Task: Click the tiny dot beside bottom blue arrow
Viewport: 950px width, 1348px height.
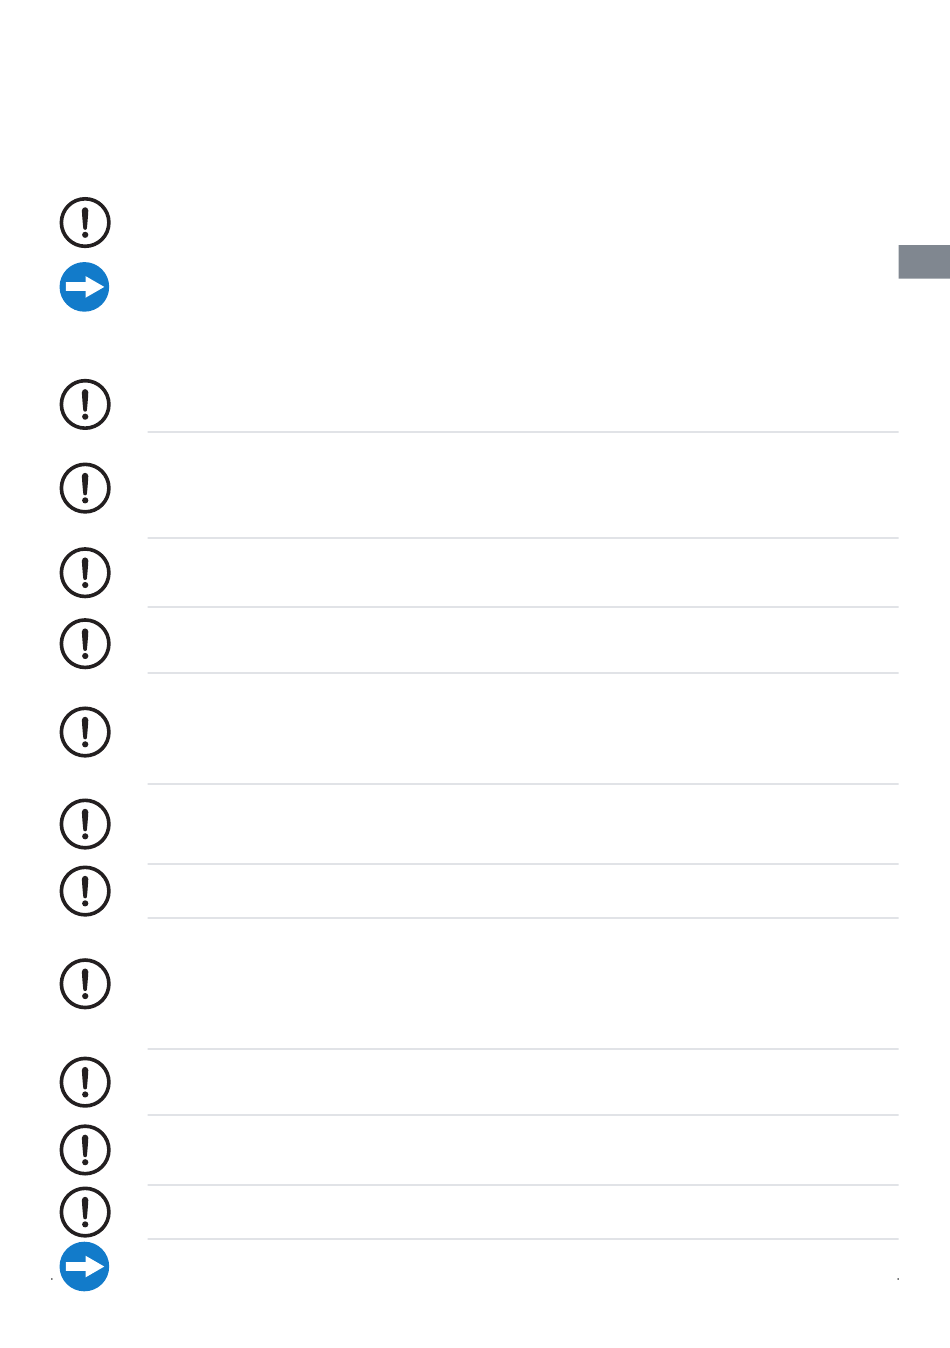Action: 51,1279
